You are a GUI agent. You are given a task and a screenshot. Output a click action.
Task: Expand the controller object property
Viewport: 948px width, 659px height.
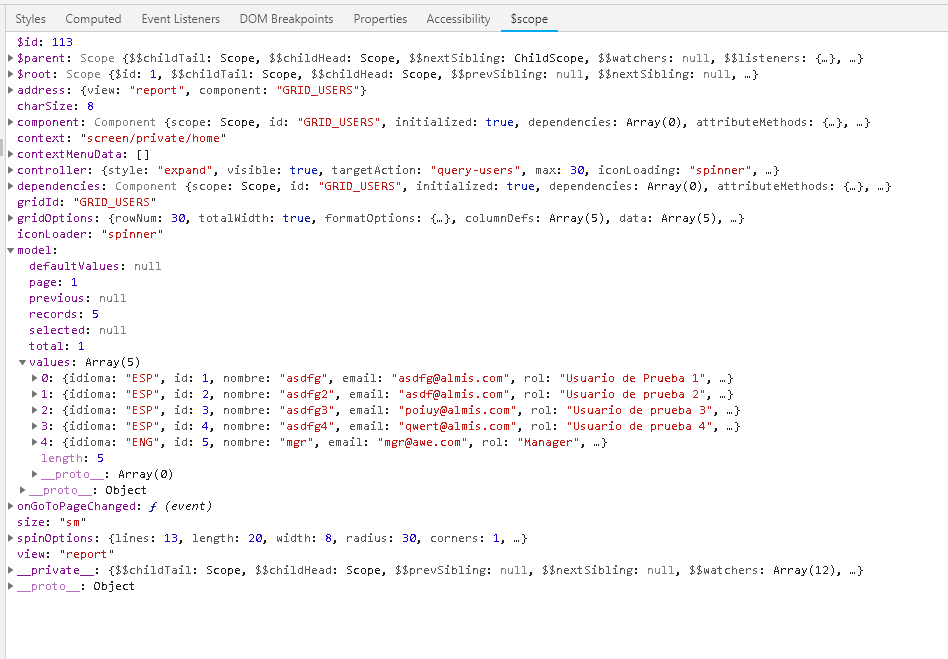[x=11, y=171]
